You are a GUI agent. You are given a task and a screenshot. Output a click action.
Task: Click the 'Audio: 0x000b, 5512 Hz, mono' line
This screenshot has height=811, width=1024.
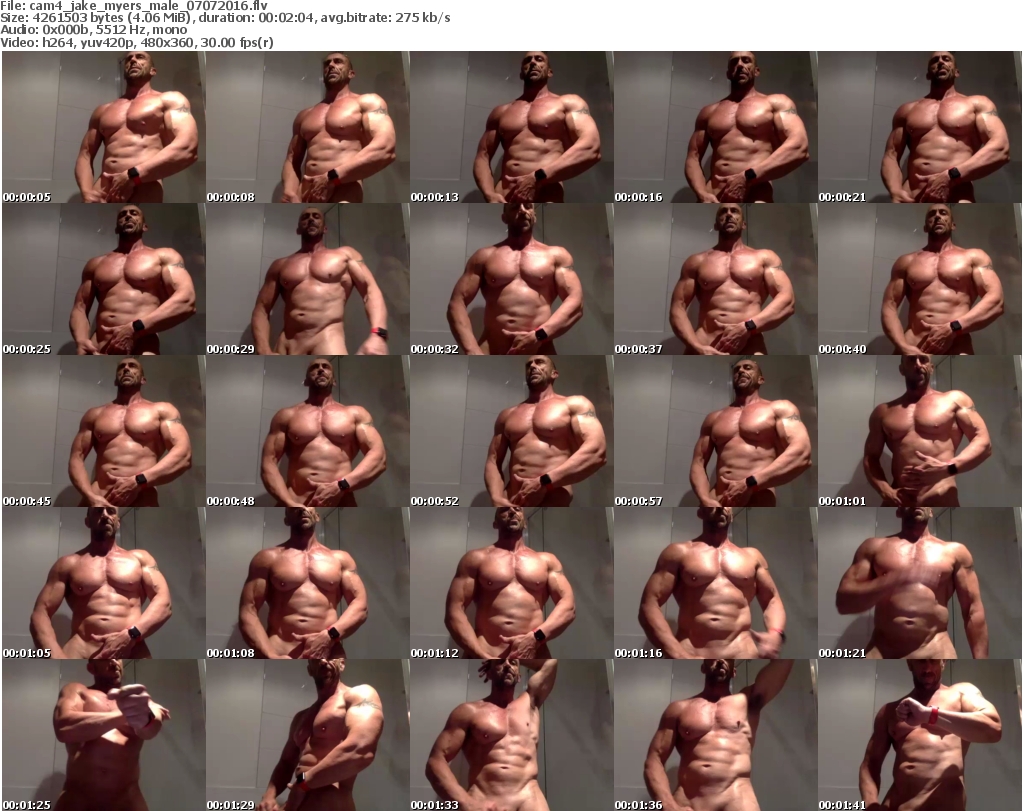click(93, 30)
